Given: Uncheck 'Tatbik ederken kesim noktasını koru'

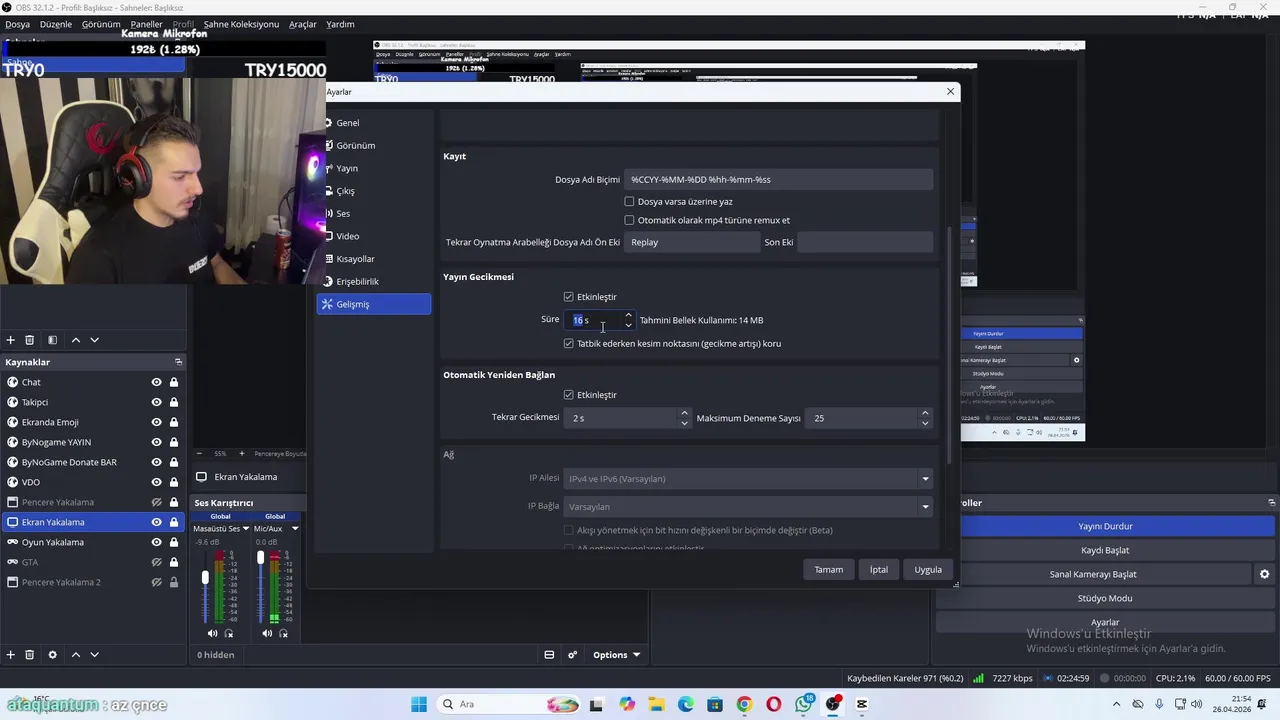Looking at the screenshot, I should 568,343.
